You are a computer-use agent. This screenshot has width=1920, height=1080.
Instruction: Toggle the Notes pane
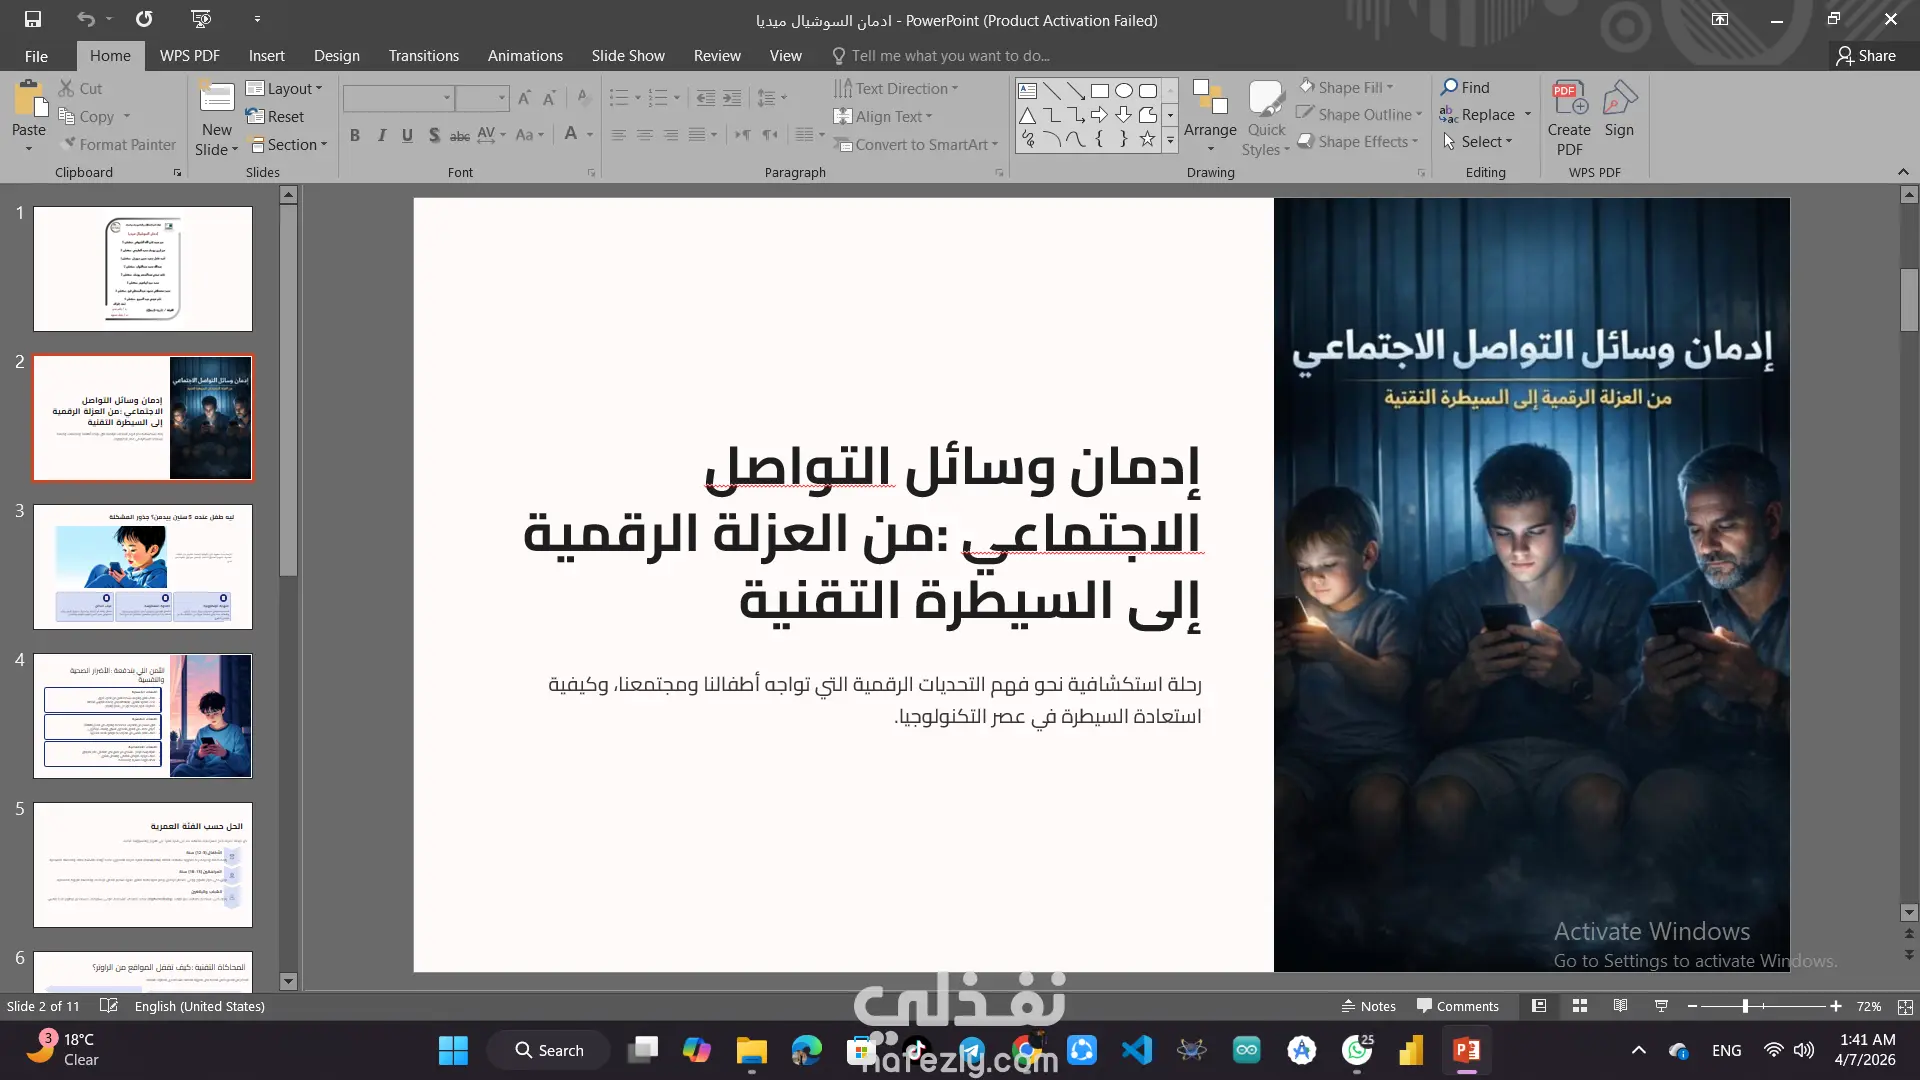(1368, 1006)
